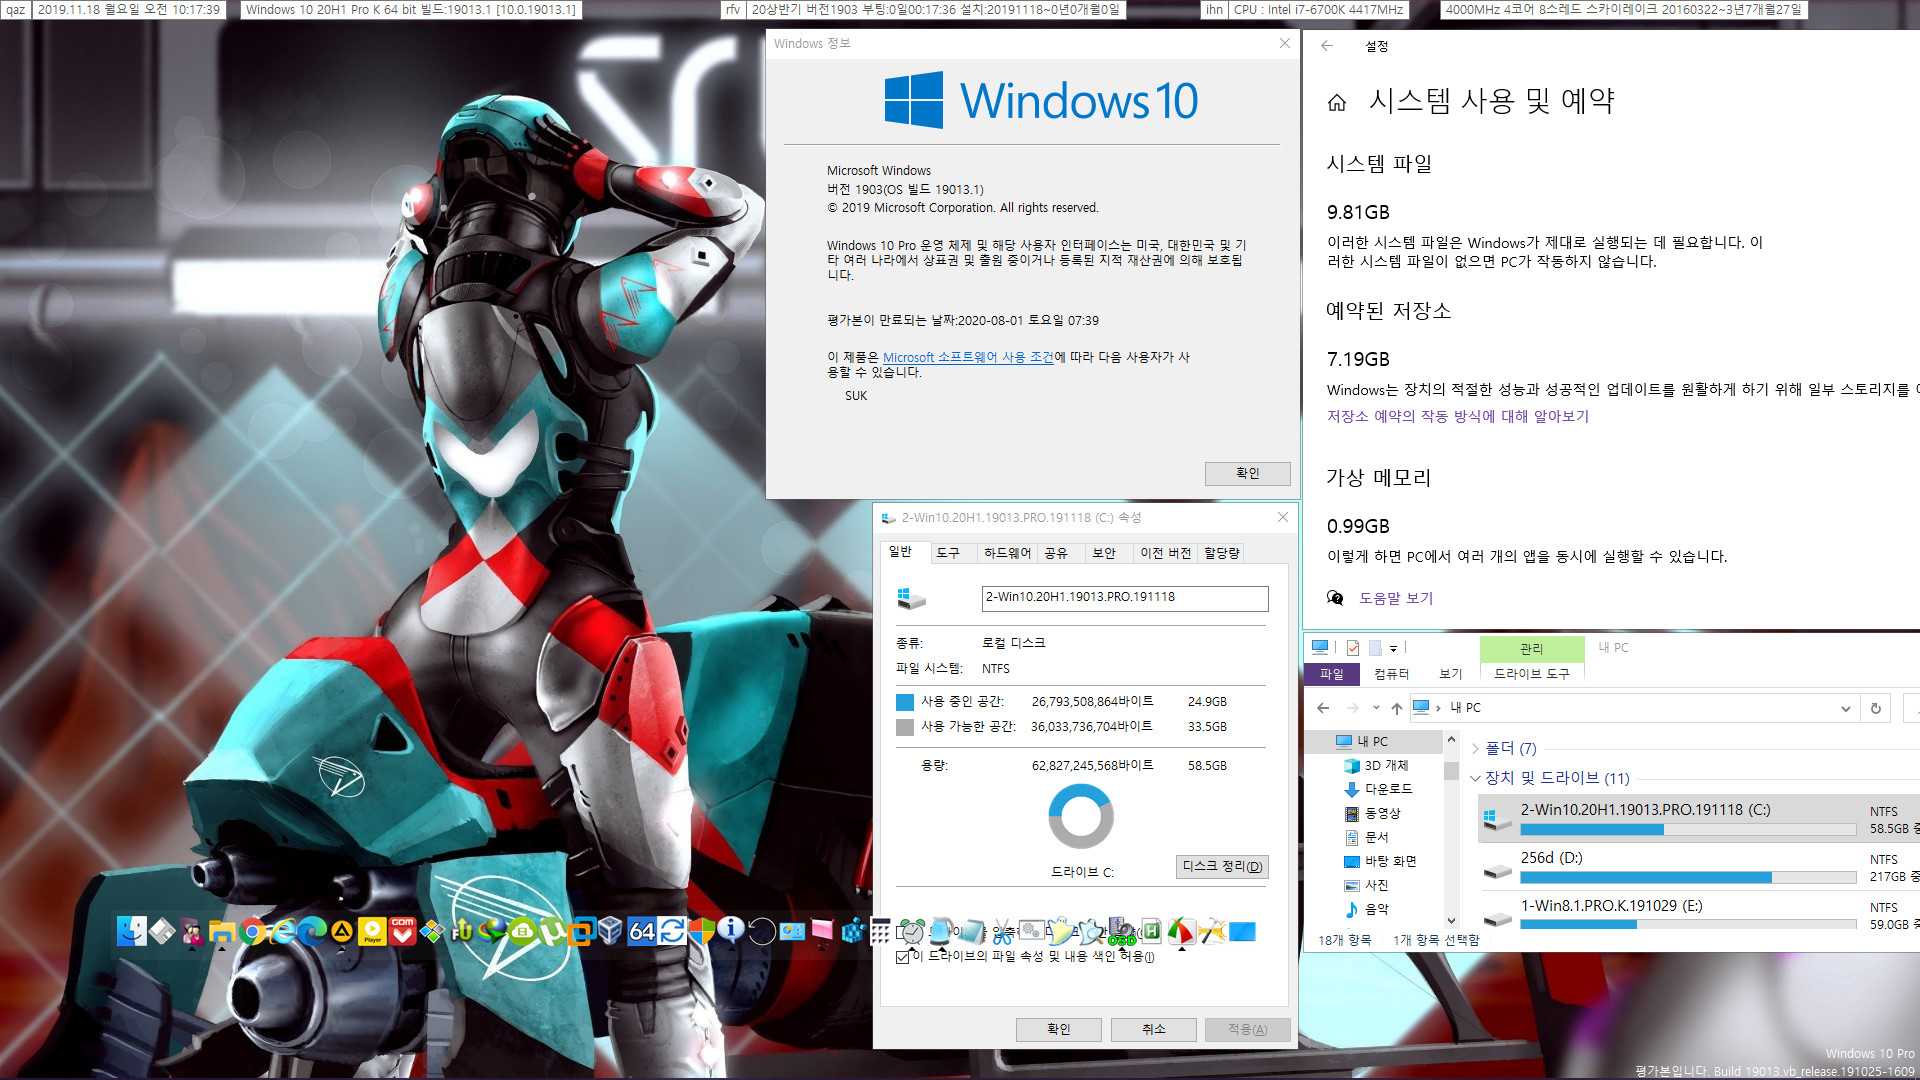Launch the yellow Player app in the dock
The width and height of the screenshot is (1920, 1080).
[x=372, y=931]
